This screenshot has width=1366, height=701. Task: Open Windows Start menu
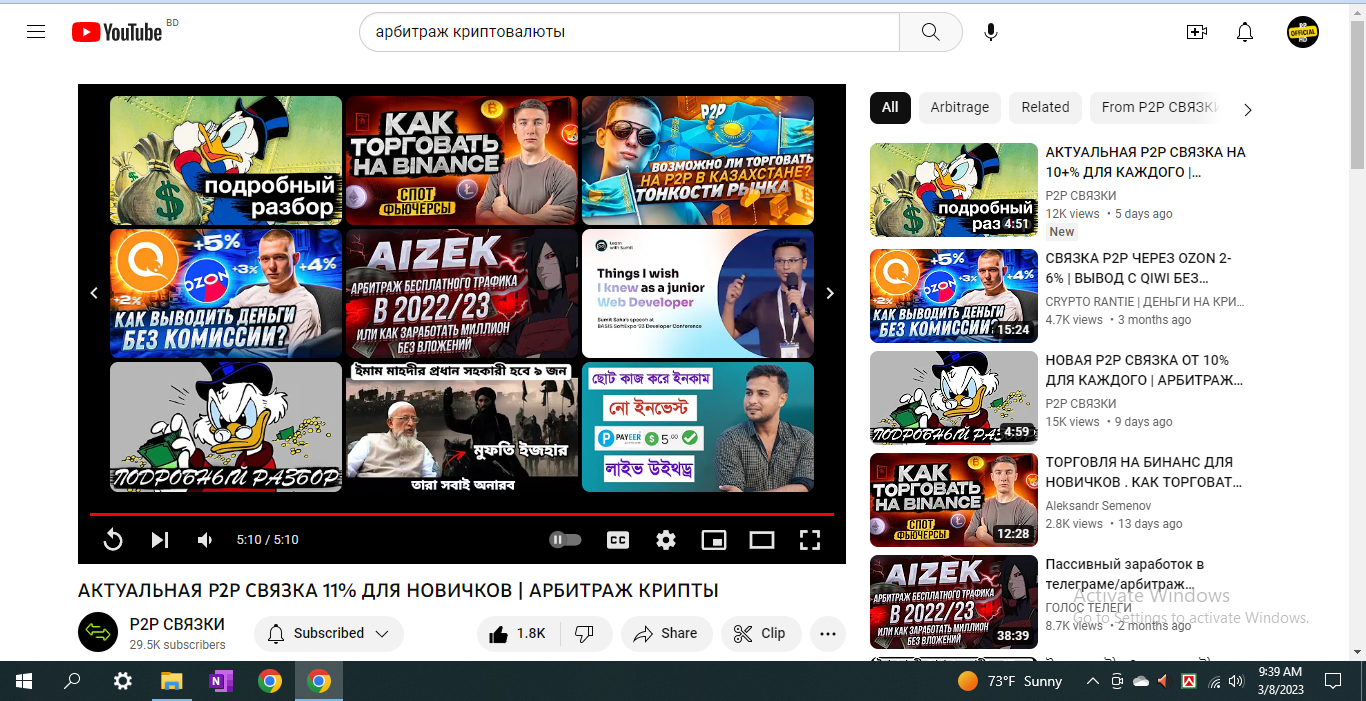point(24,681)
